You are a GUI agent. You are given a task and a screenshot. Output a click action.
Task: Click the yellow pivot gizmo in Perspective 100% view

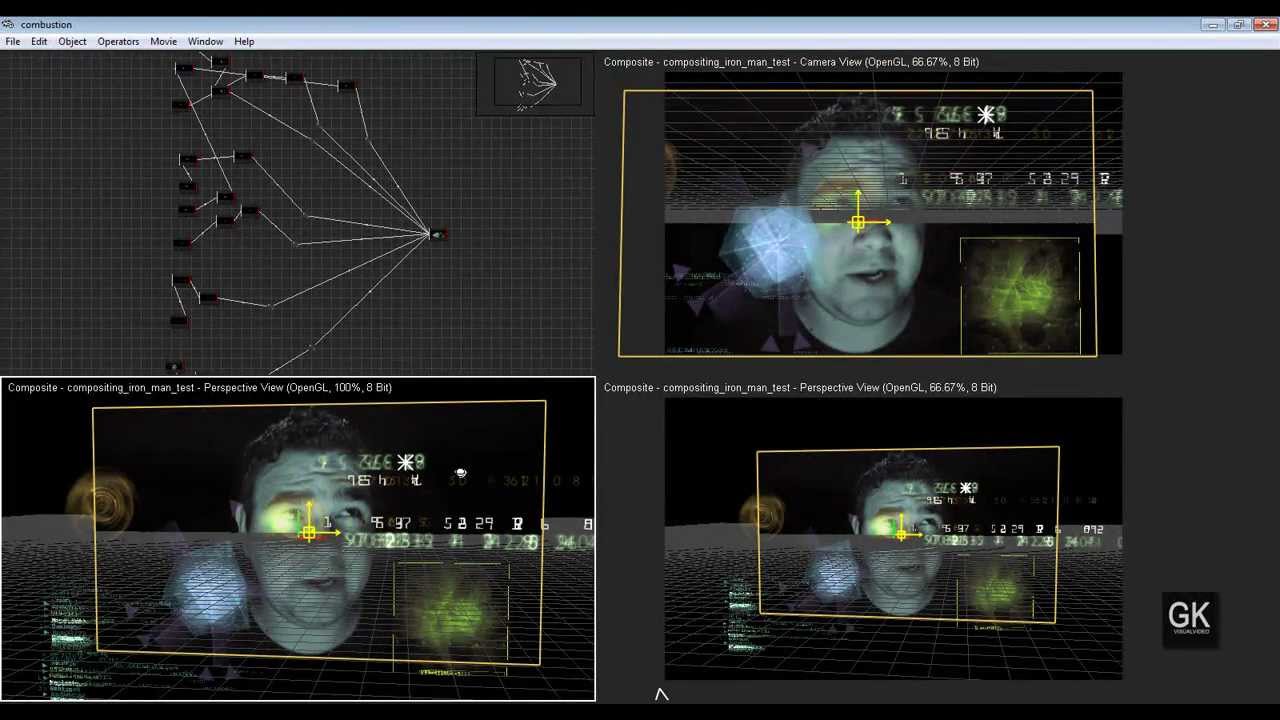[x=308, y=534]
